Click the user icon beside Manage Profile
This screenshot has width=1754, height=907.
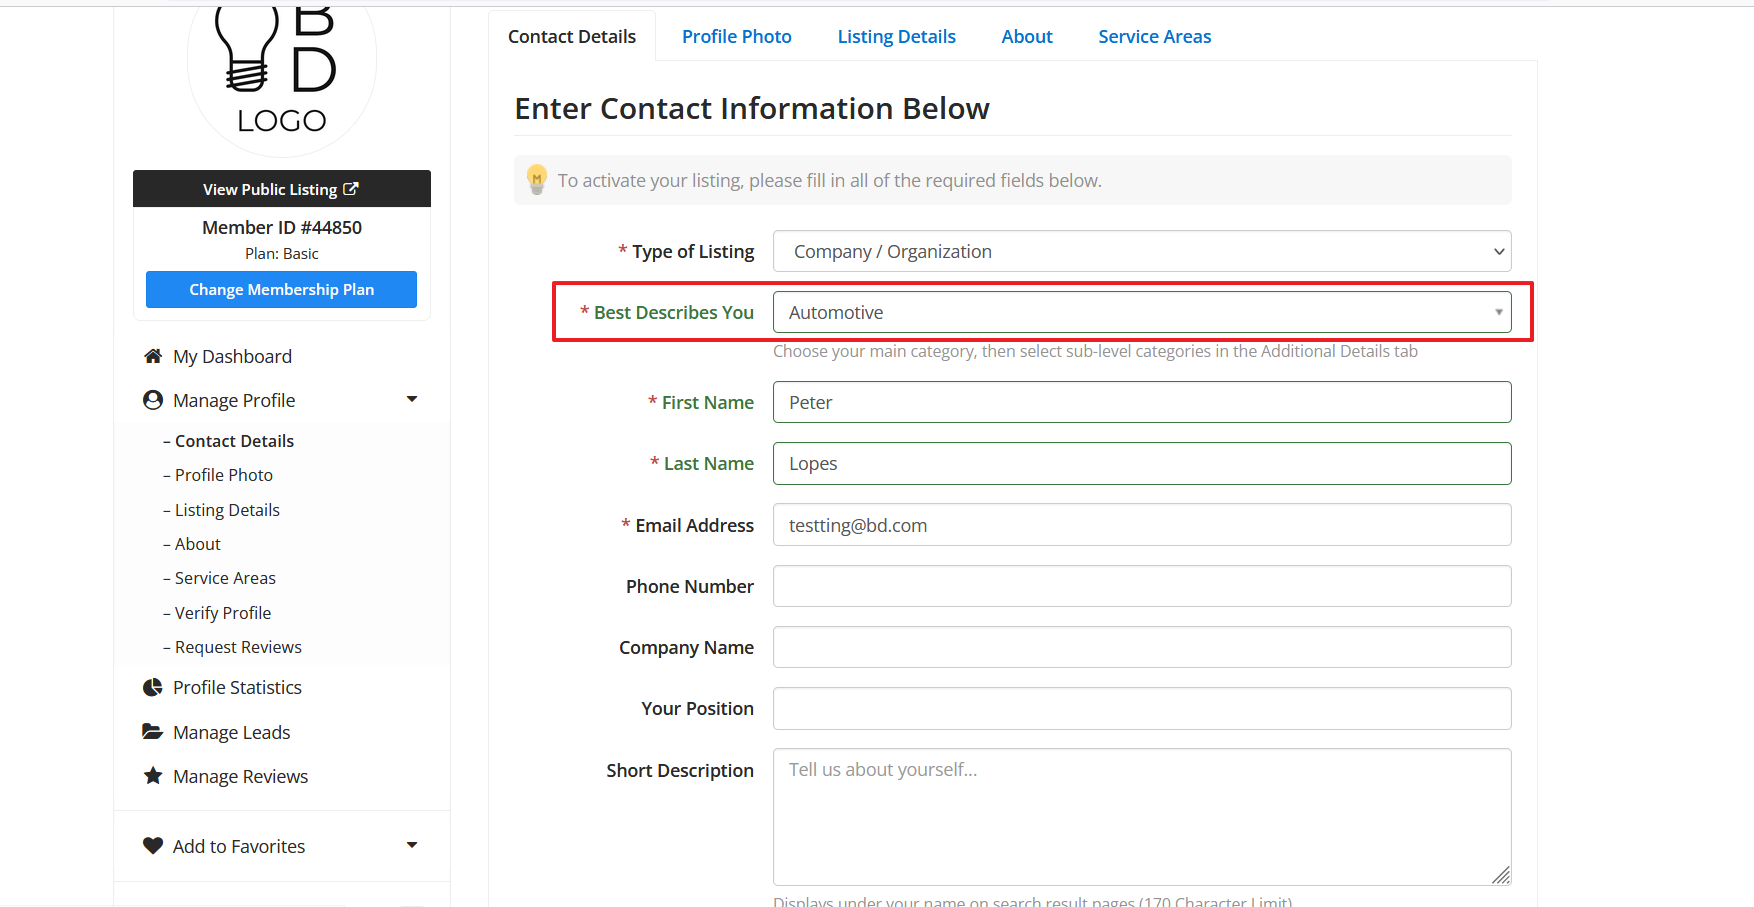(x=153, y=400)
